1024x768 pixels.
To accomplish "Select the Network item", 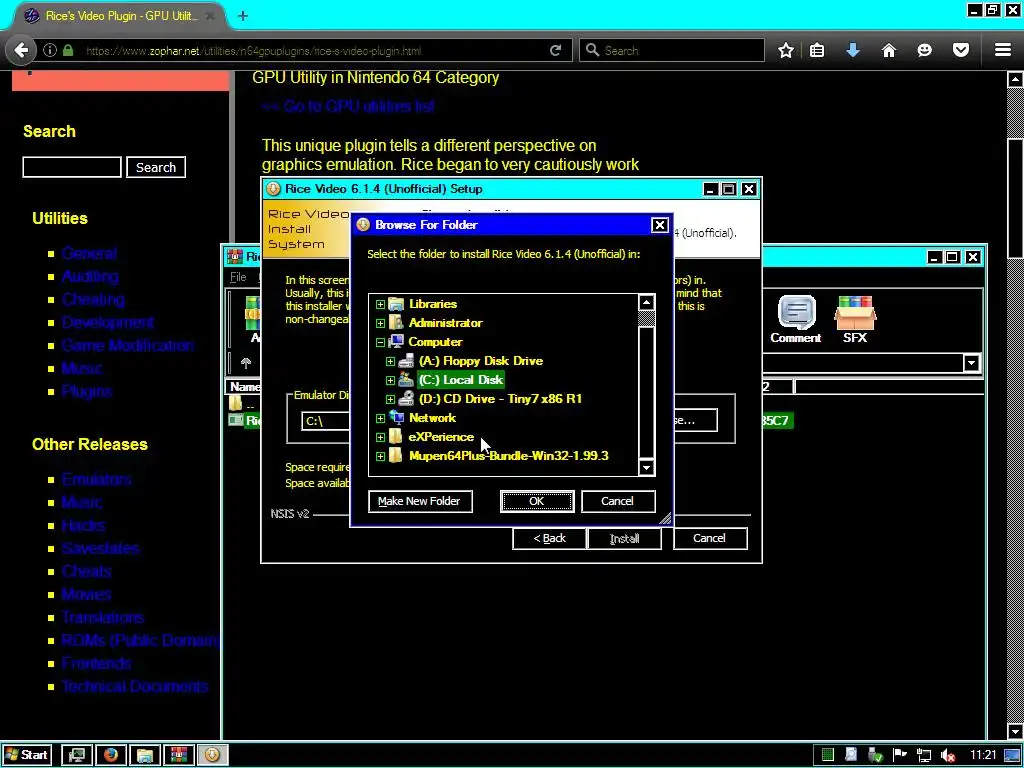I will pos(432,417).
